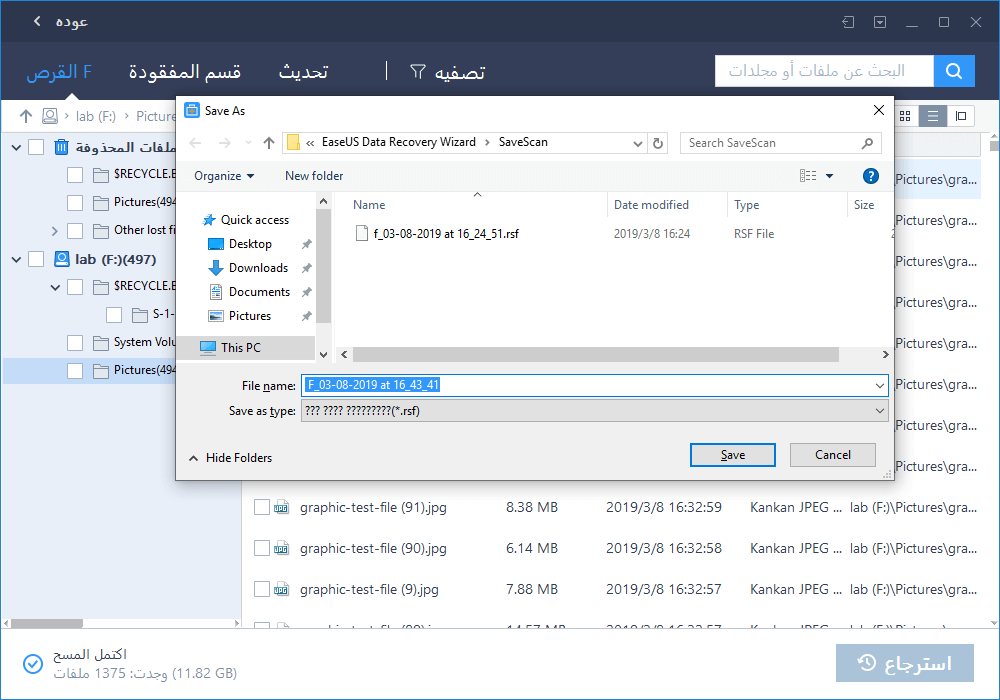The image size is (1000, 700).
Task: Collapse the Hide Folders chevron
Action: 193,458
